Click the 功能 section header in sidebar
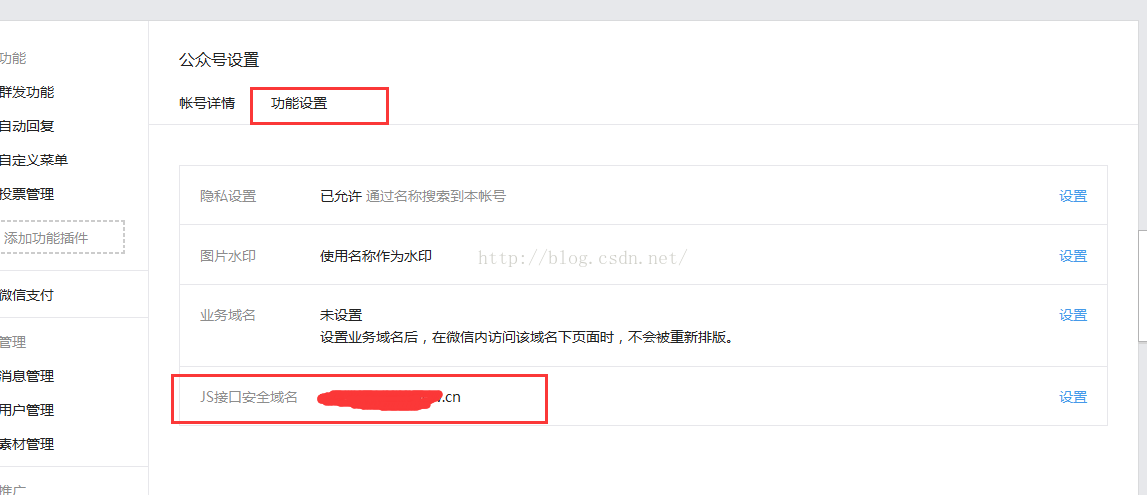This screenshot has width=1147, height=495. click(13, 58)
